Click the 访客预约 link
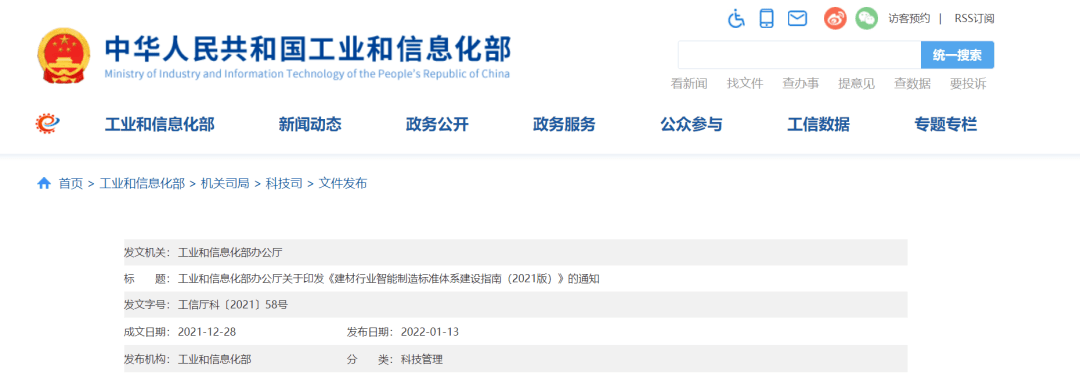The image size is (1080, 392). pyautogui.click(x=909, y=19)
